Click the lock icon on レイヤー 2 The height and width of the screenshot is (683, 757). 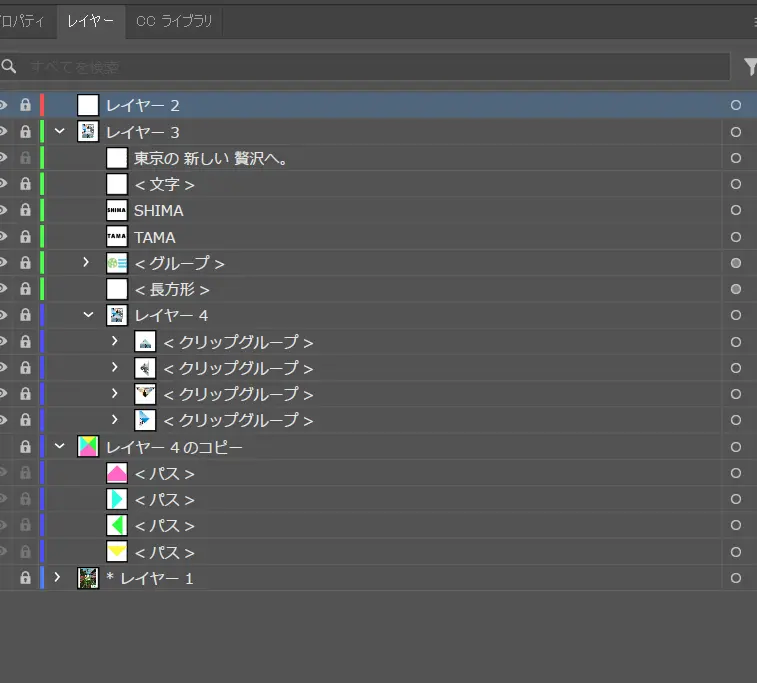point(25,105)
